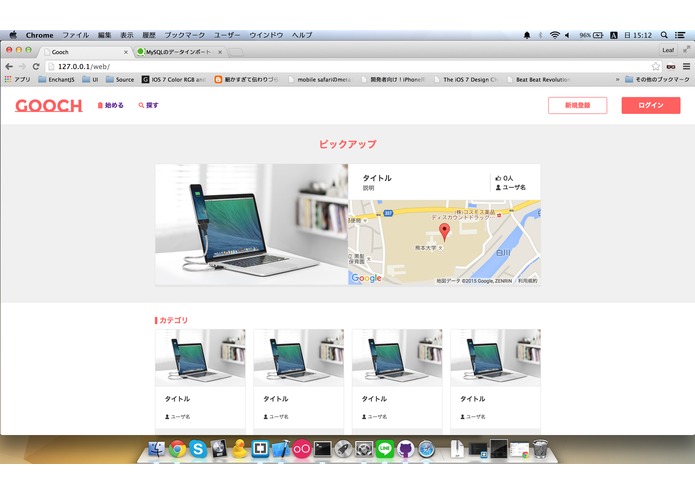Click the notification bell in menu bar

(x=527, y=35)
